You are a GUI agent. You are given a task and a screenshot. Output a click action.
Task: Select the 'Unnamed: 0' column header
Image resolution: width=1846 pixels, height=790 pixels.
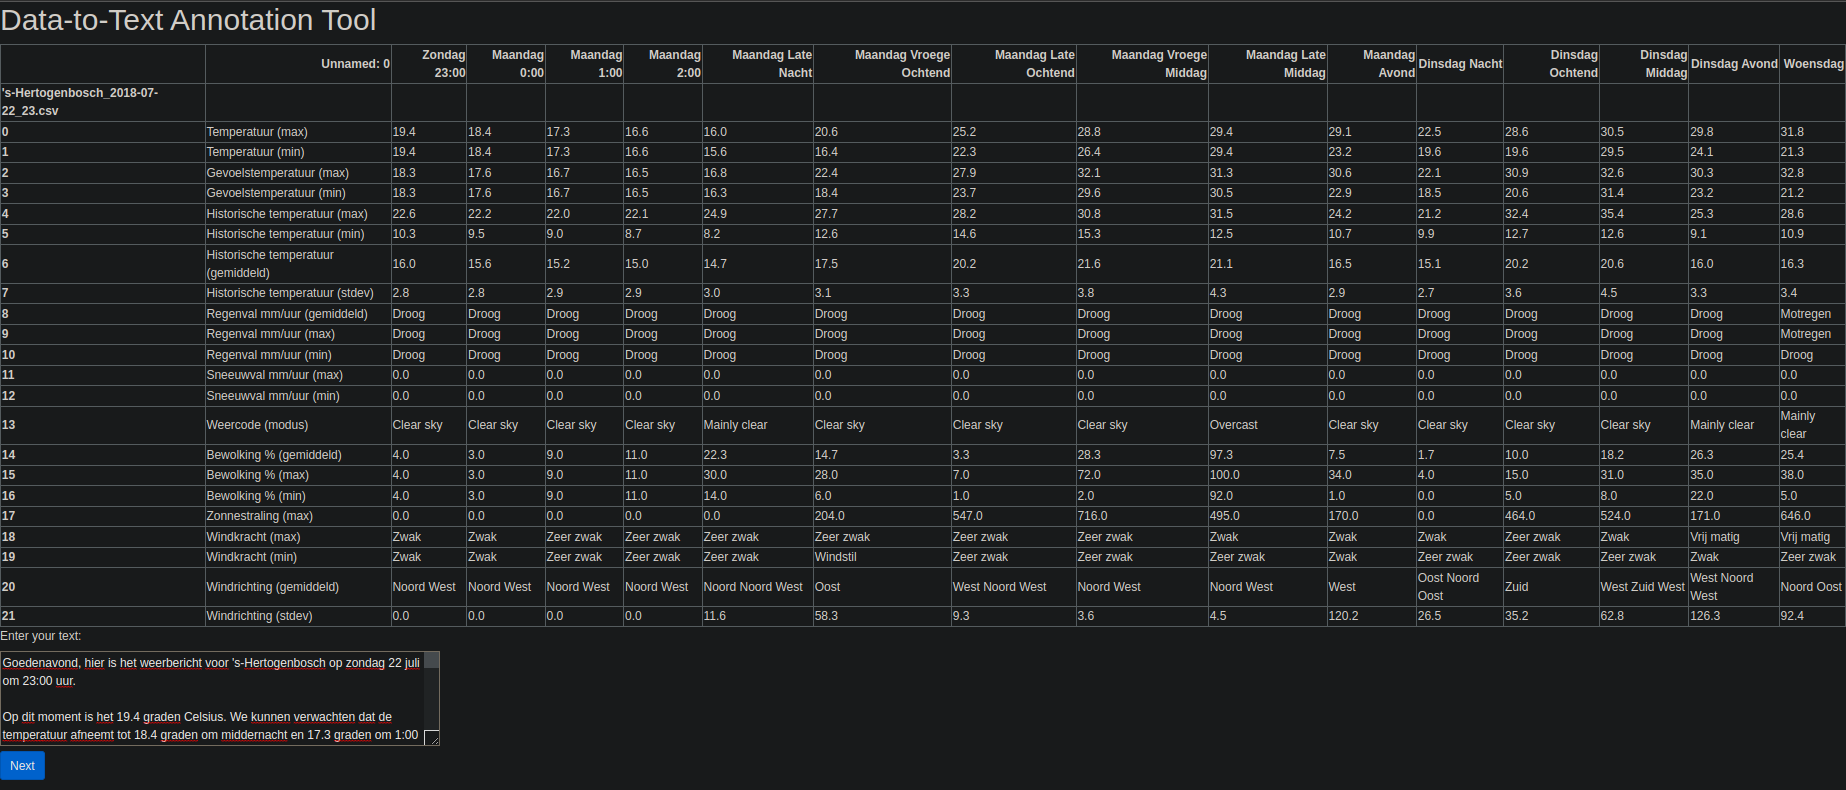(355, 64)
